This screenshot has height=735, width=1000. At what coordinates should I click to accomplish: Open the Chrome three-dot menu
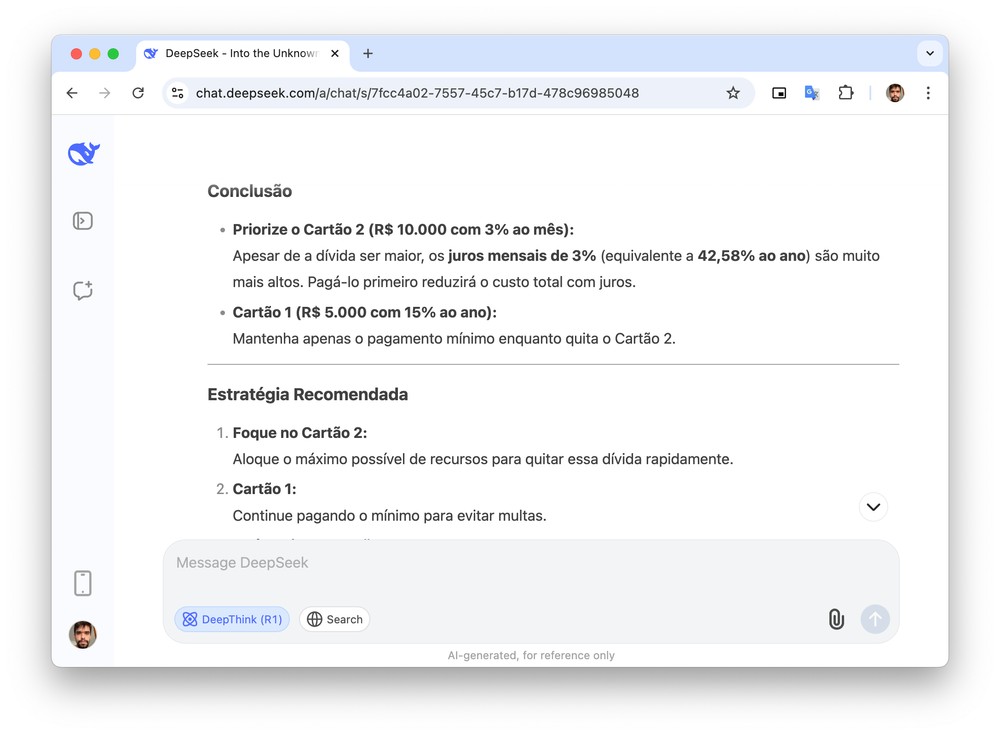[x=928, y=93]
